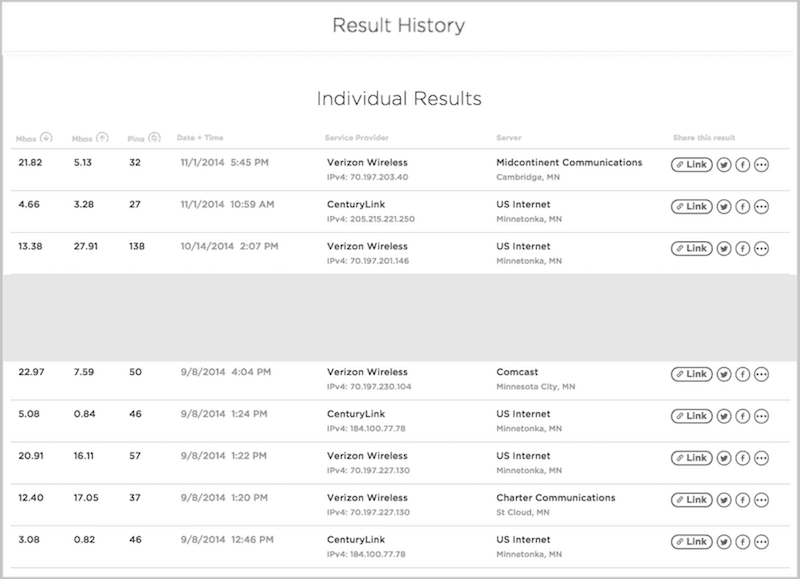
Task: Tweet the 9/8/2014 1:20 PM result
Action: (724, 500)
